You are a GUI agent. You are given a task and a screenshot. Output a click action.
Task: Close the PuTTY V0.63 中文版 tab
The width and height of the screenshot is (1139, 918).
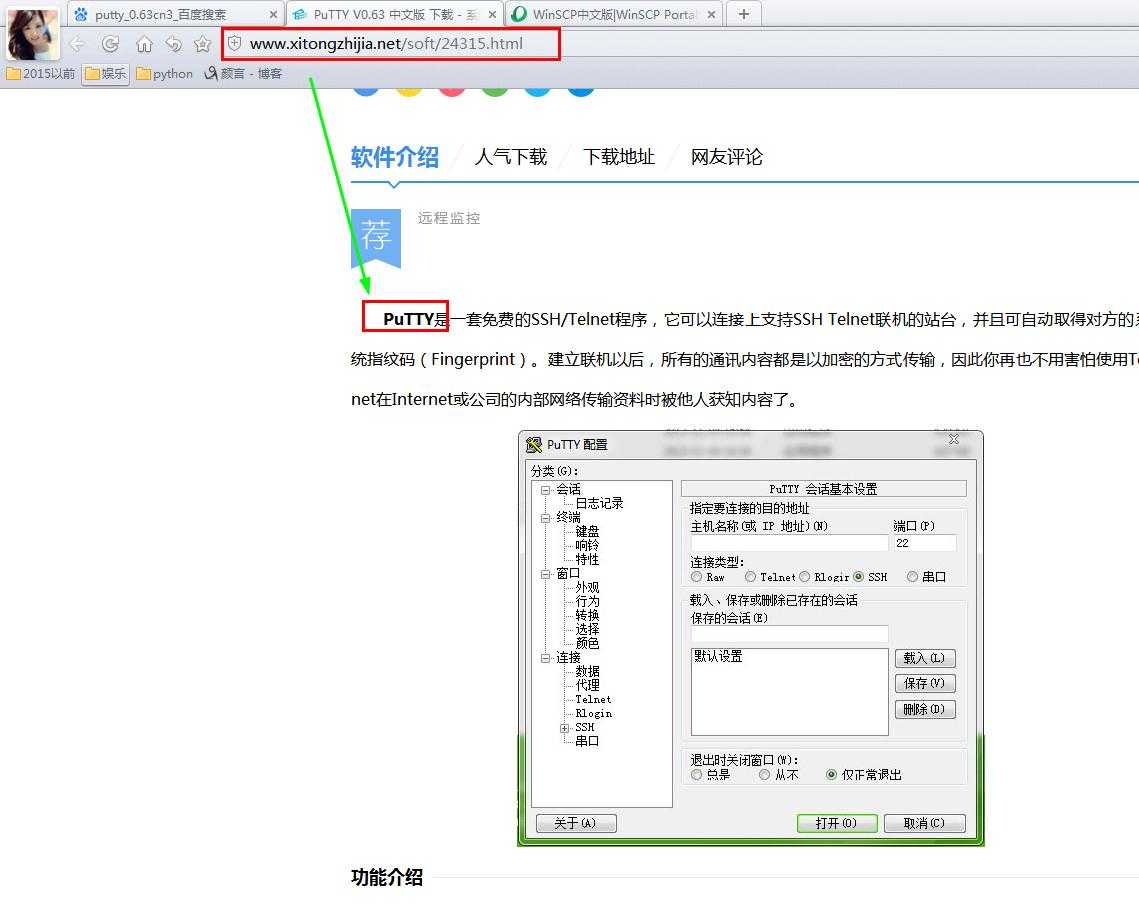[493, 15]
